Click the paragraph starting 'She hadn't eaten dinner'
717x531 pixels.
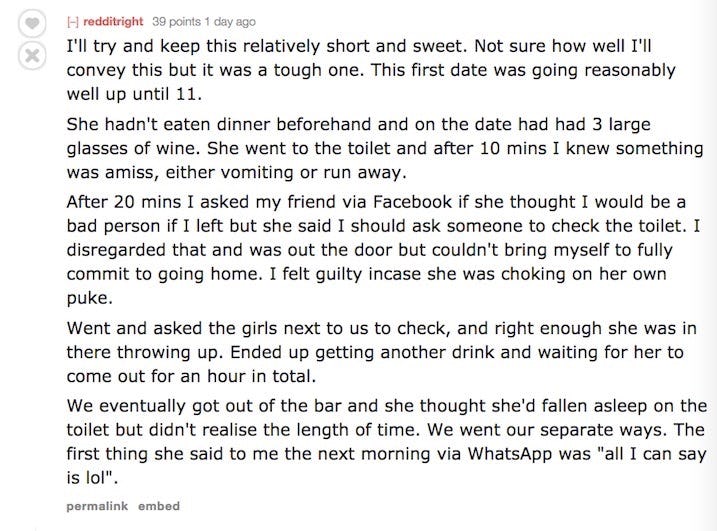pos(384,148)
